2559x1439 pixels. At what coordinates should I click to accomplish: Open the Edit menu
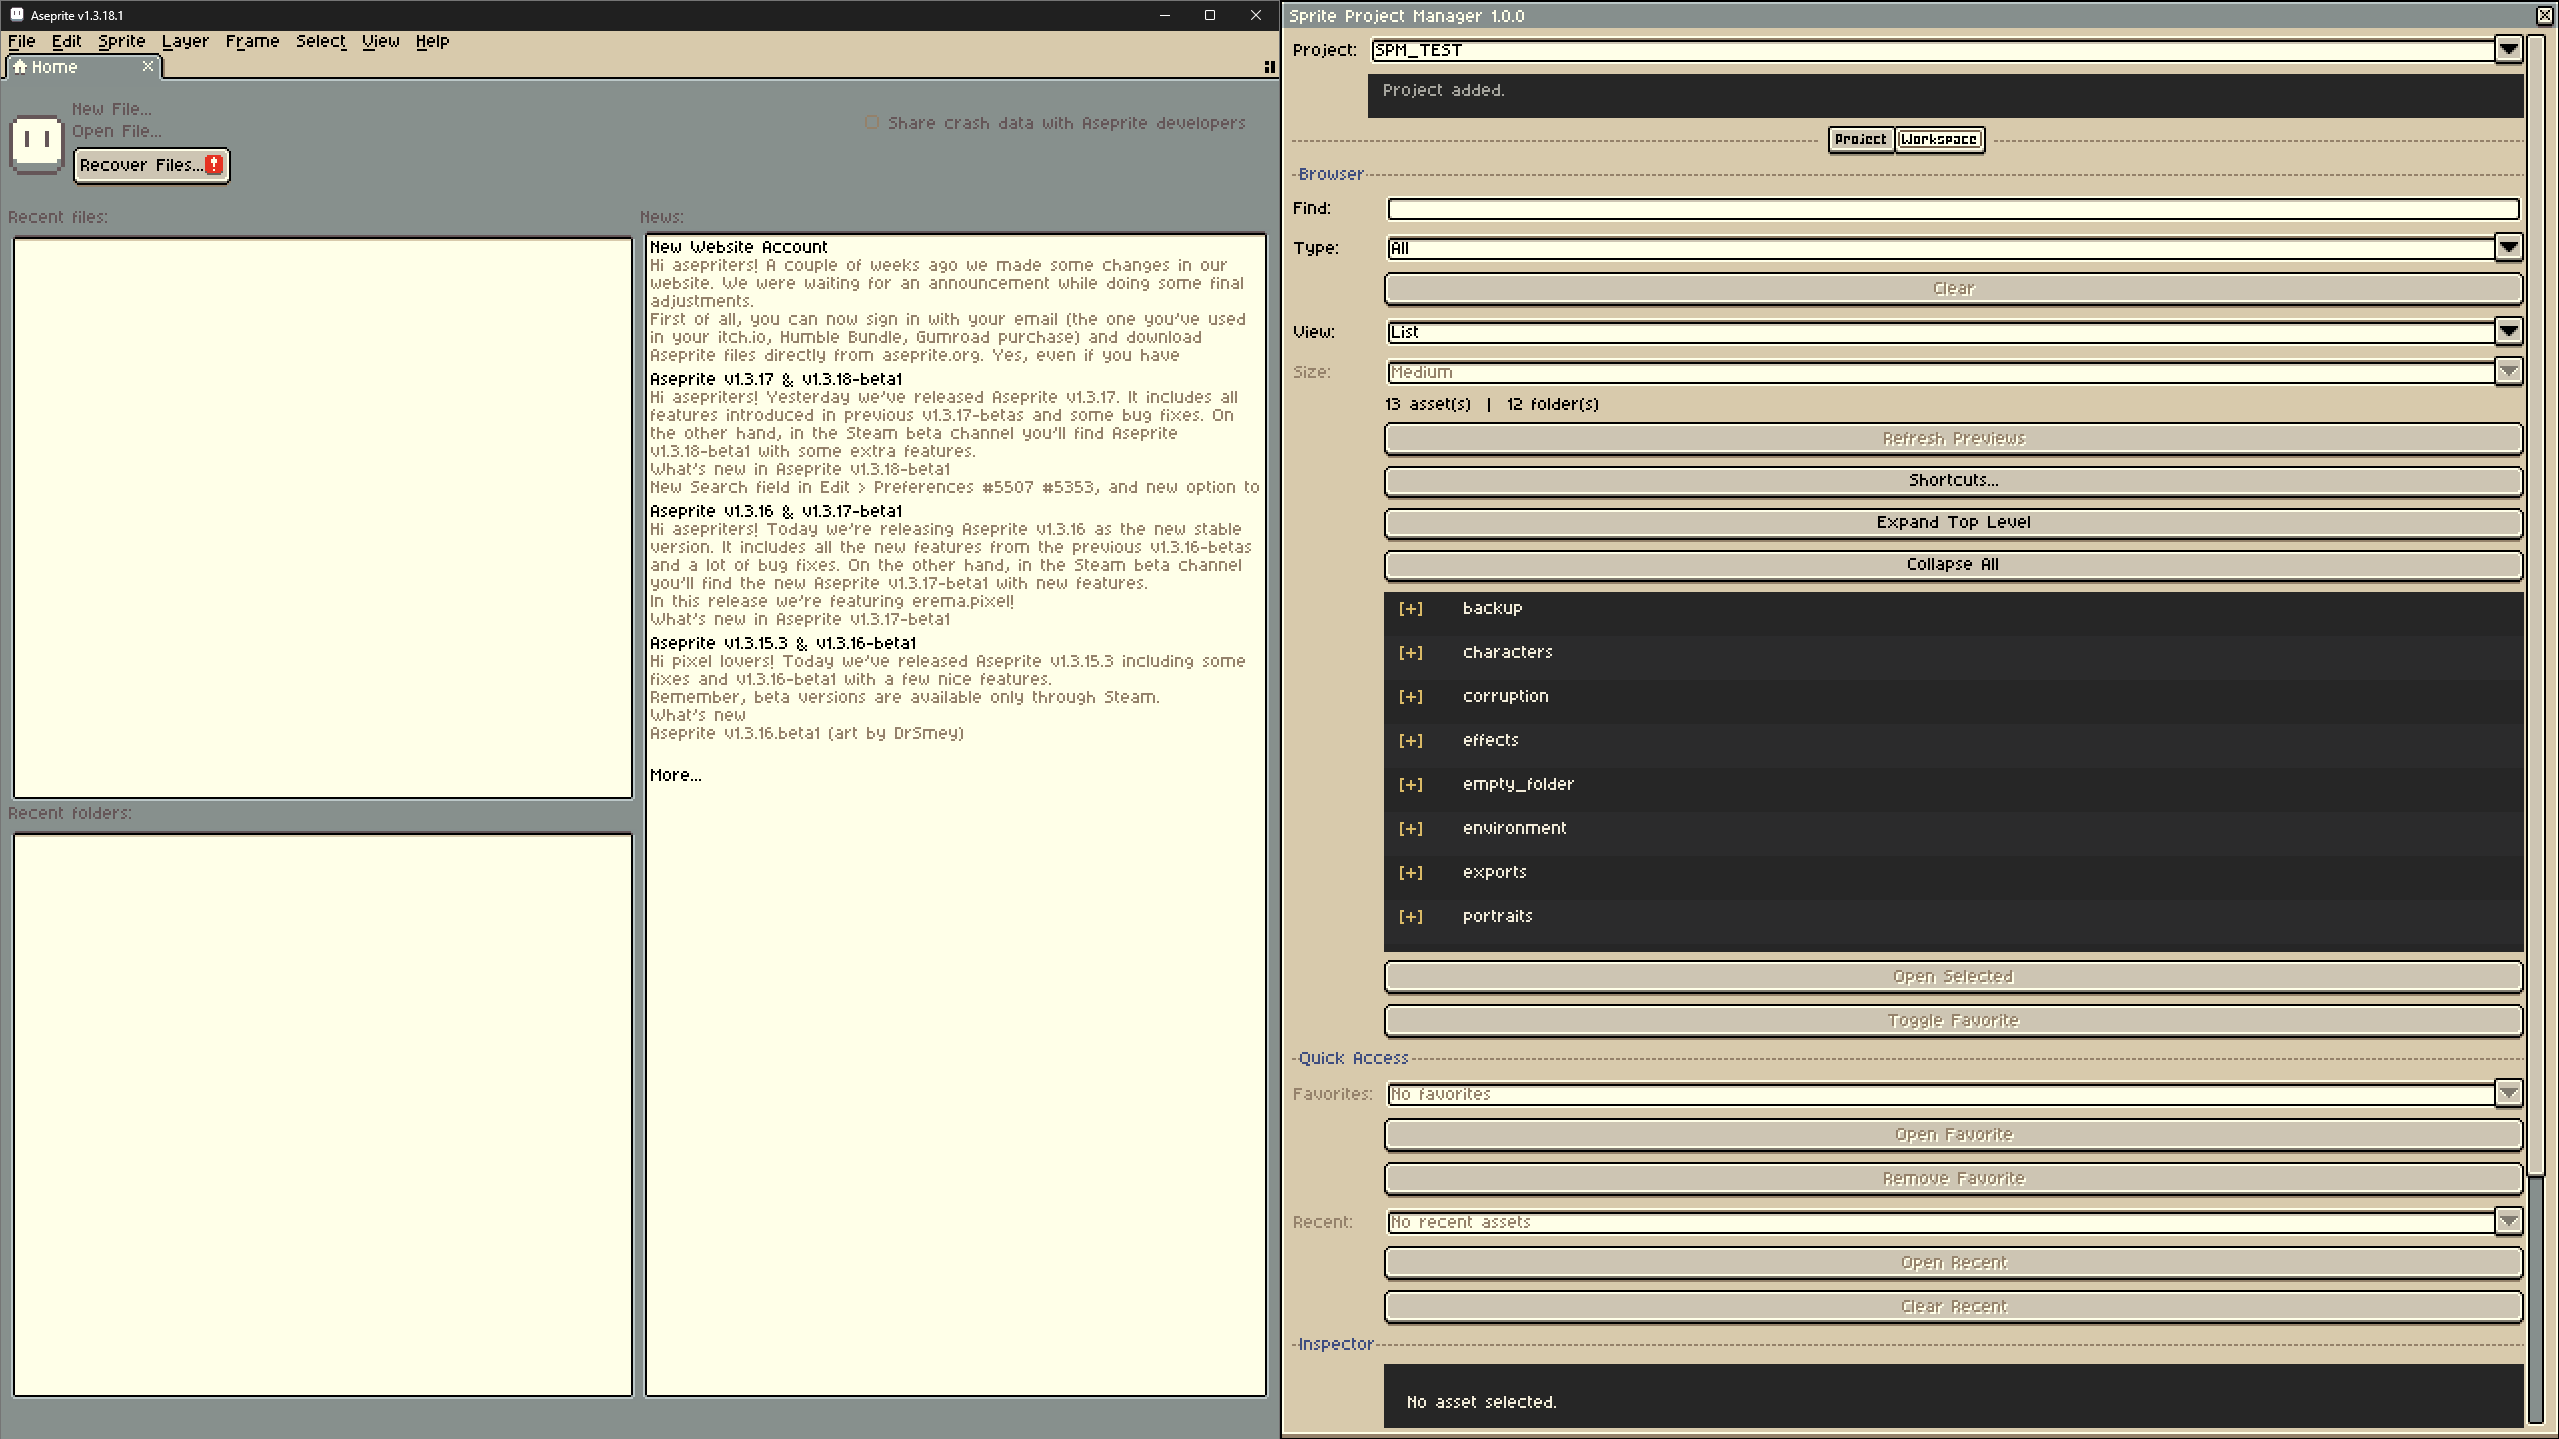[67, 41]
